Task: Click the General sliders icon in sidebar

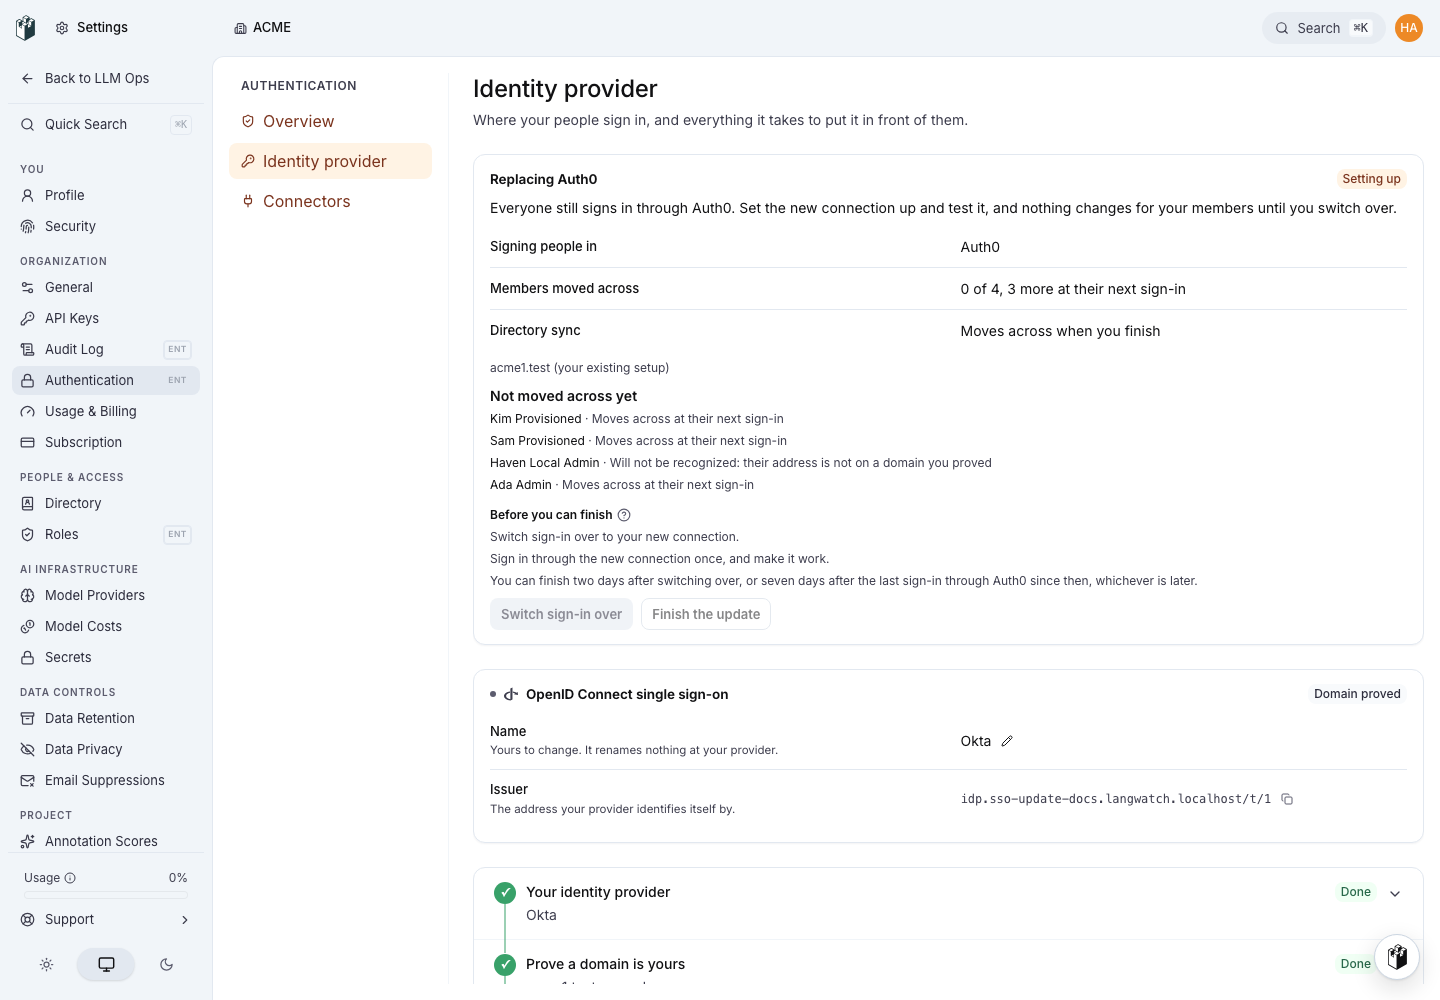Action: point(28,288)
